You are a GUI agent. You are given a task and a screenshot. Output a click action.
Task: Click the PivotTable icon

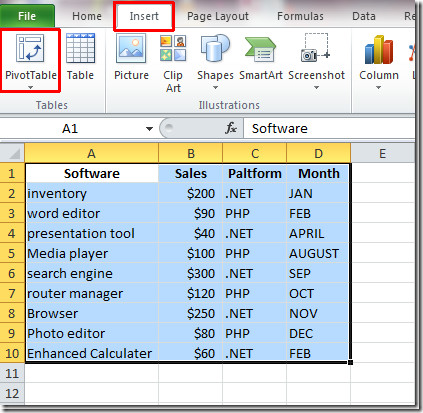click(x=30, y=48)
